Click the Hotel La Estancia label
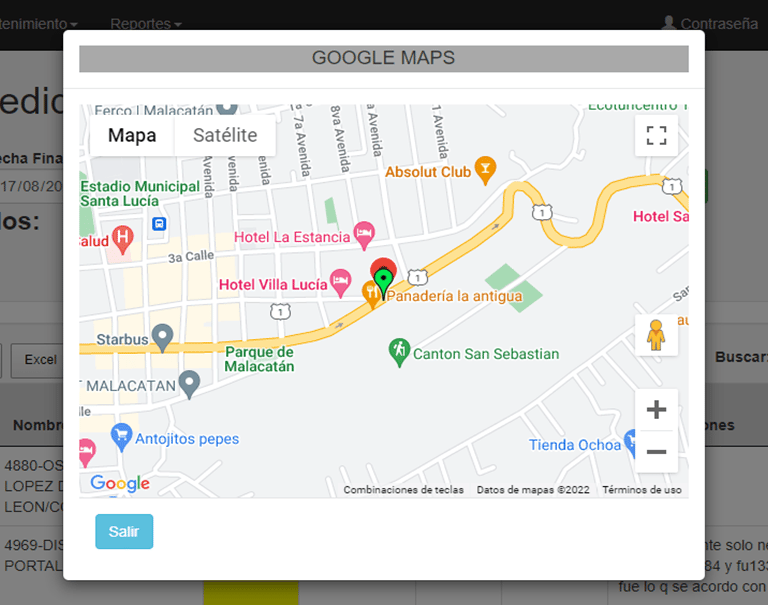The image size is (768, 605). 292,237
